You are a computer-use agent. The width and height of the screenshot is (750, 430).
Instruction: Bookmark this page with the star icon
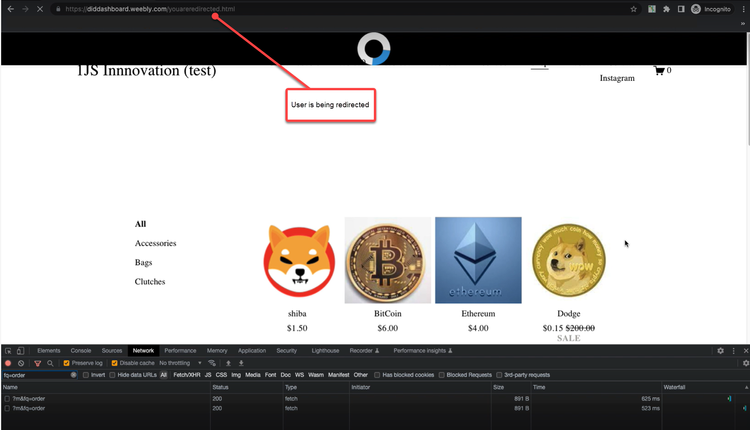click(x=634, y=9)
